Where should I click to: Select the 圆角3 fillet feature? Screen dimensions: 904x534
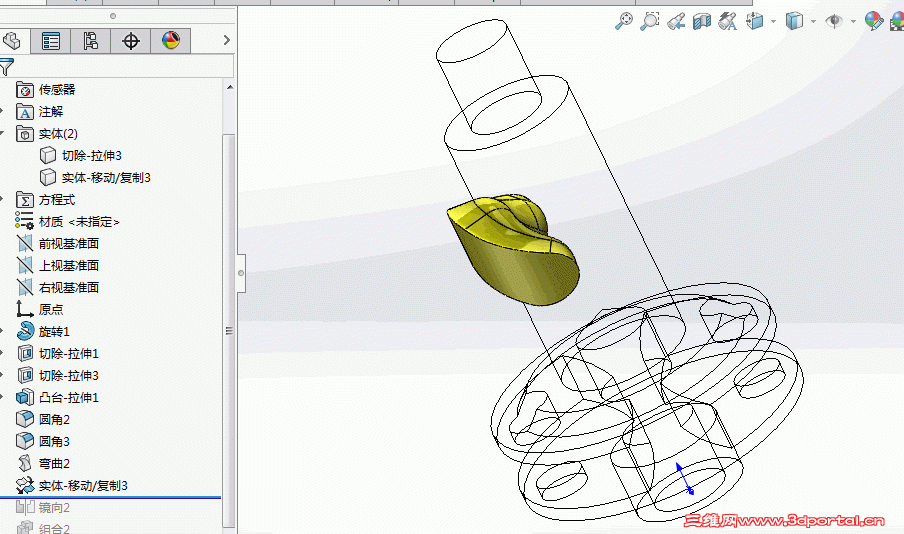43,441
